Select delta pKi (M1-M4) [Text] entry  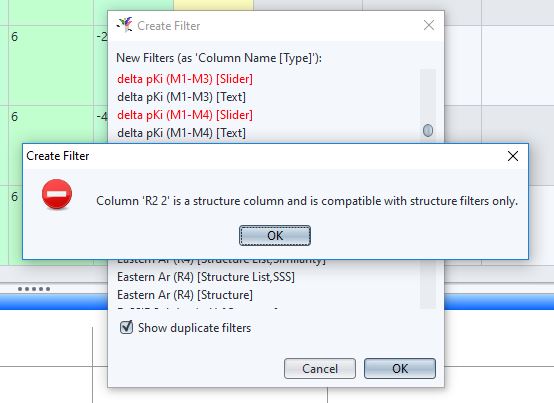pos(181,133)
